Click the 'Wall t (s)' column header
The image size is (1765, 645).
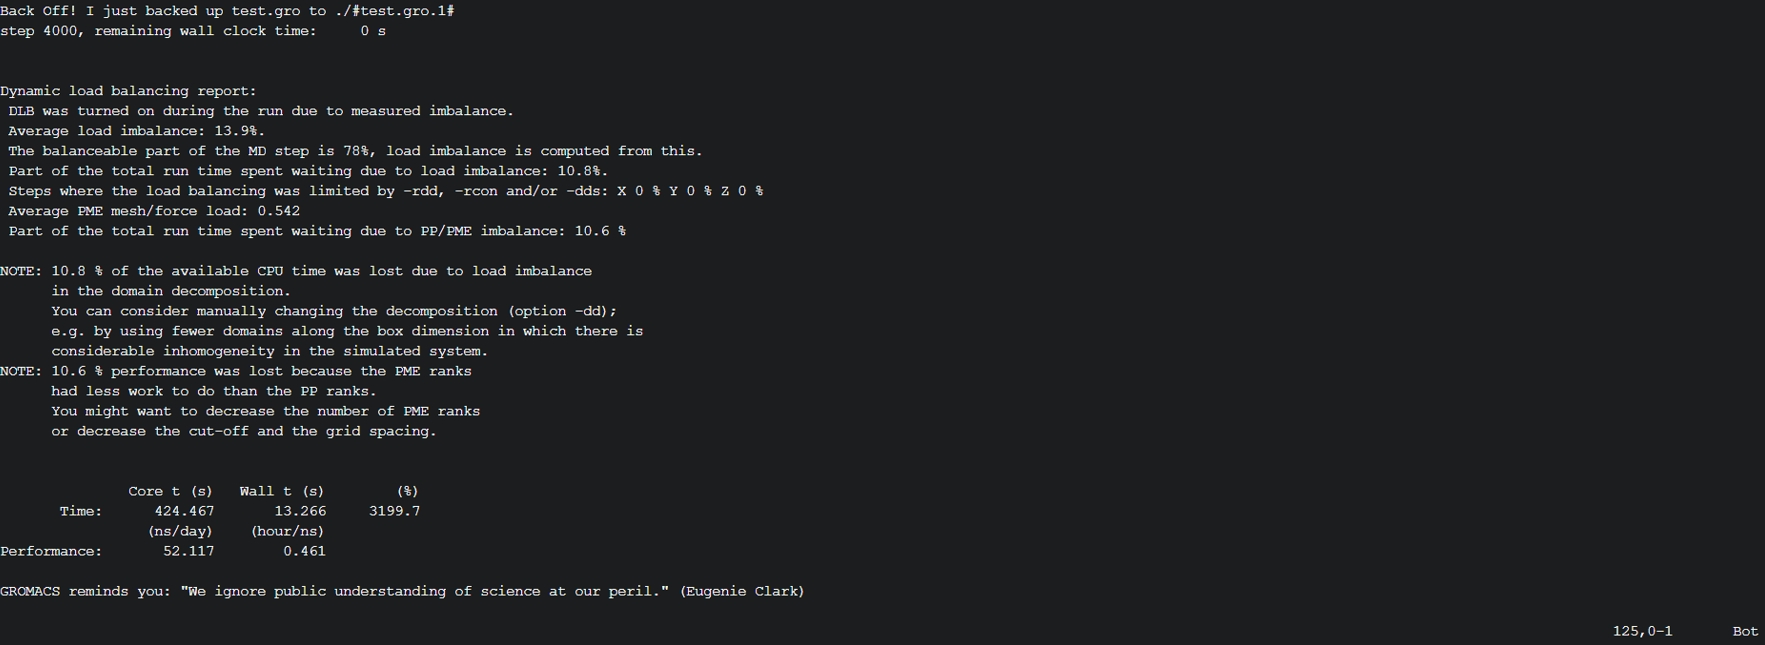[282, 491]
